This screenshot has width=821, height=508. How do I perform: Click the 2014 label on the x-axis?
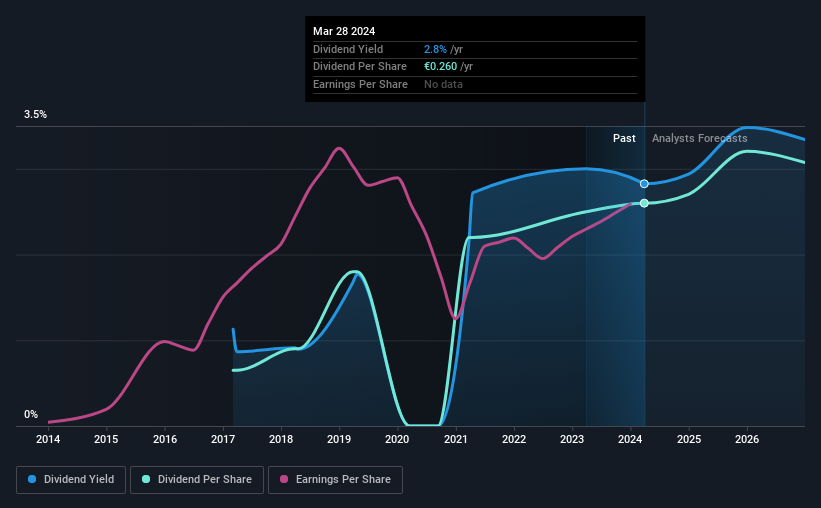point(48,439)
